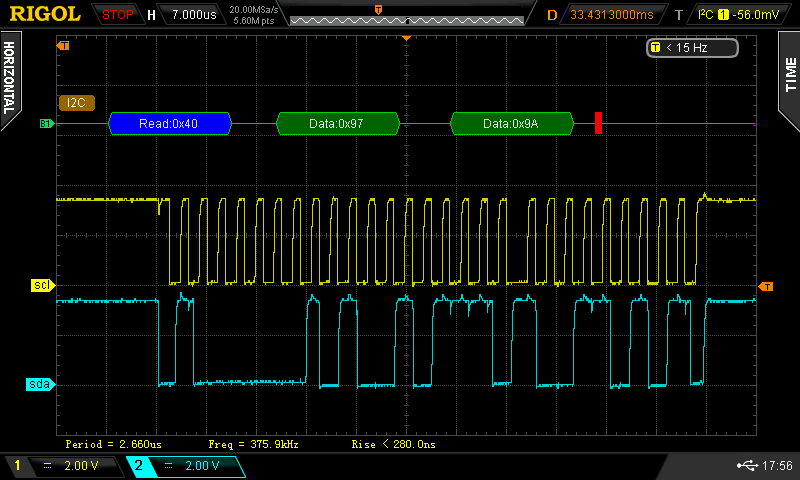Click the Rise < 280.0ns measurement
This screenshot has height=480, width=800.
point(394,444)
